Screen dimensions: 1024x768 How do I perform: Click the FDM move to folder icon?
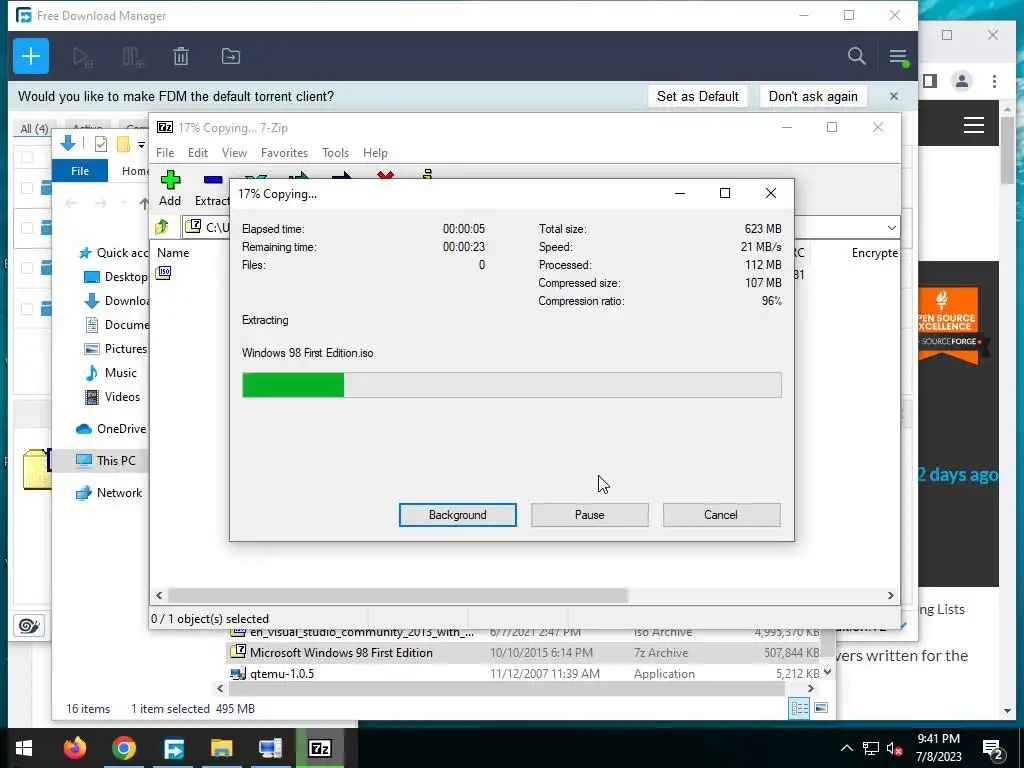(231, 57)
